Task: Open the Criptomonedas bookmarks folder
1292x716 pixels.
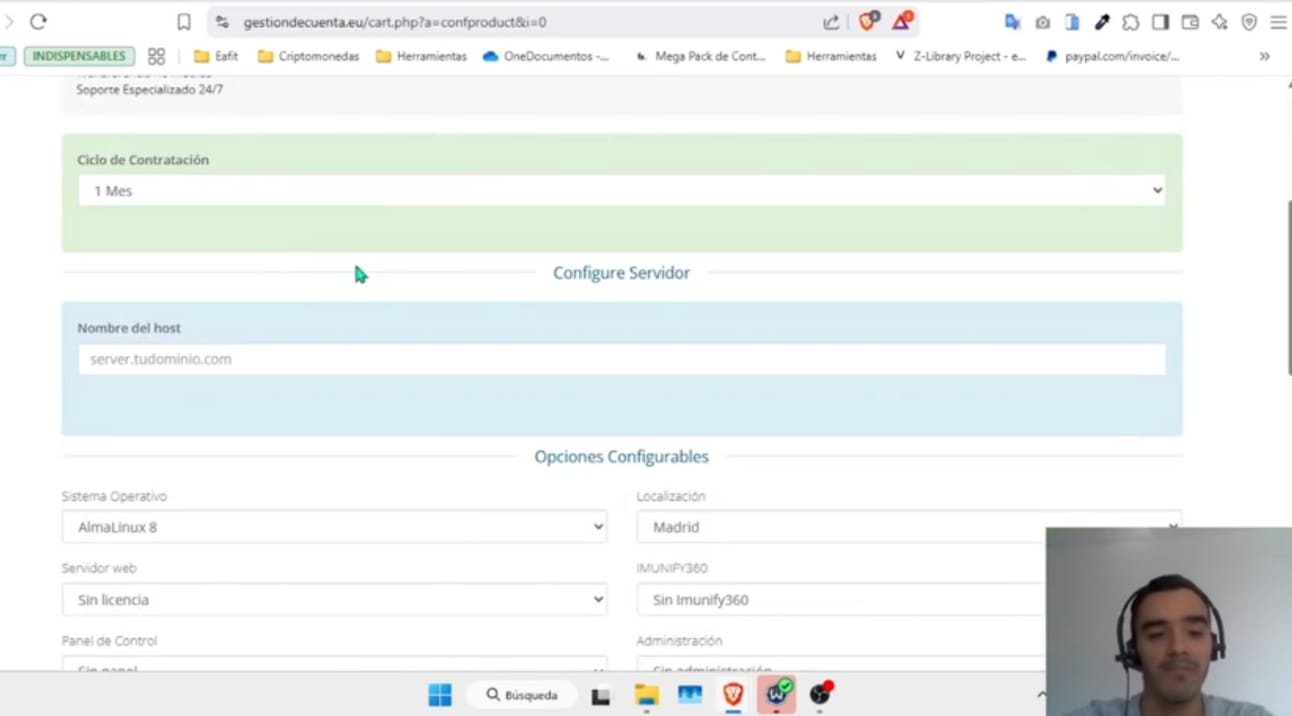Action: (x=308, y=56)
